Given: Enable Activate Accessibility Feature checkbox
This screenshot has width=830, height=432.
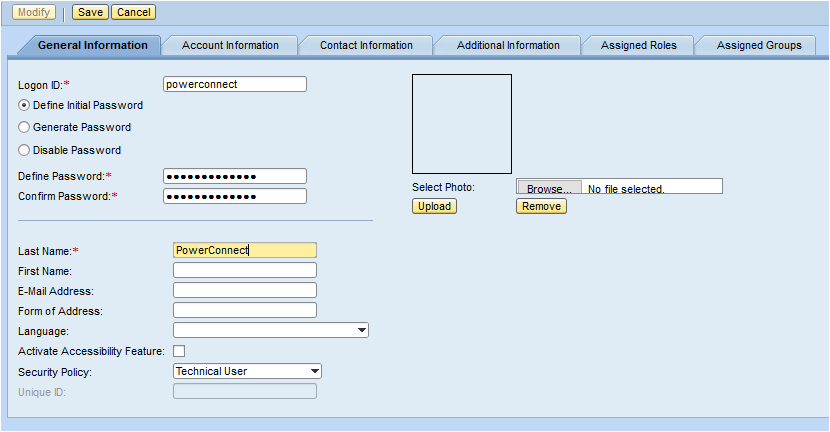Looking at the screenshot, I should click(179, 351).
